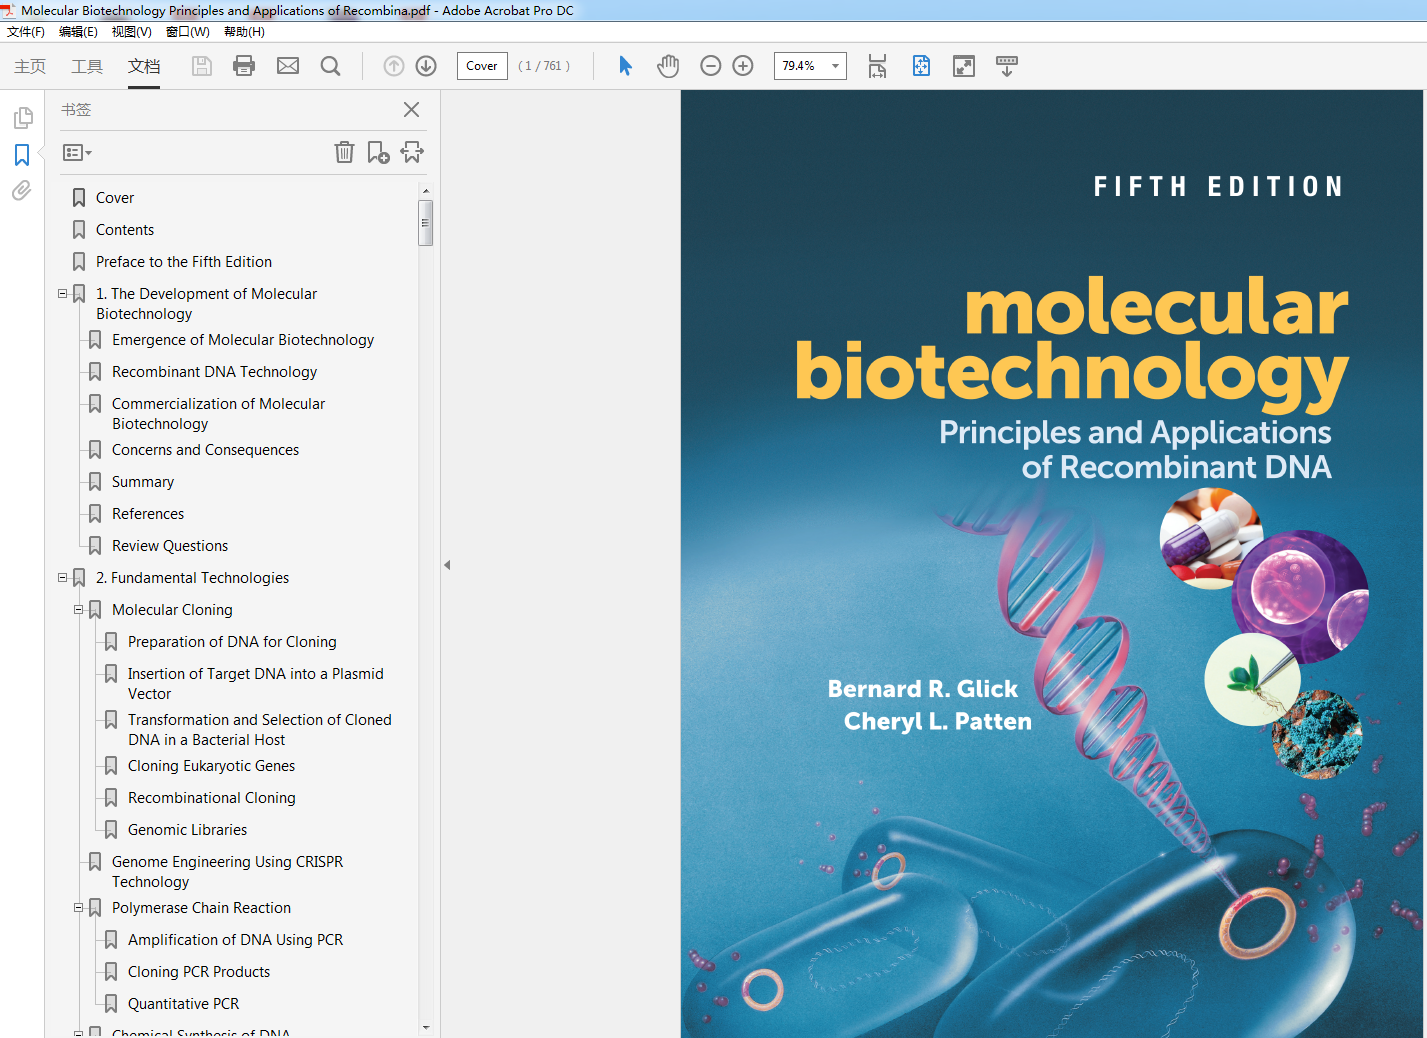1427x1038 pixels.
Task: Select the Quantitative PCR bookmark
Action: [x=184, y=1004]
